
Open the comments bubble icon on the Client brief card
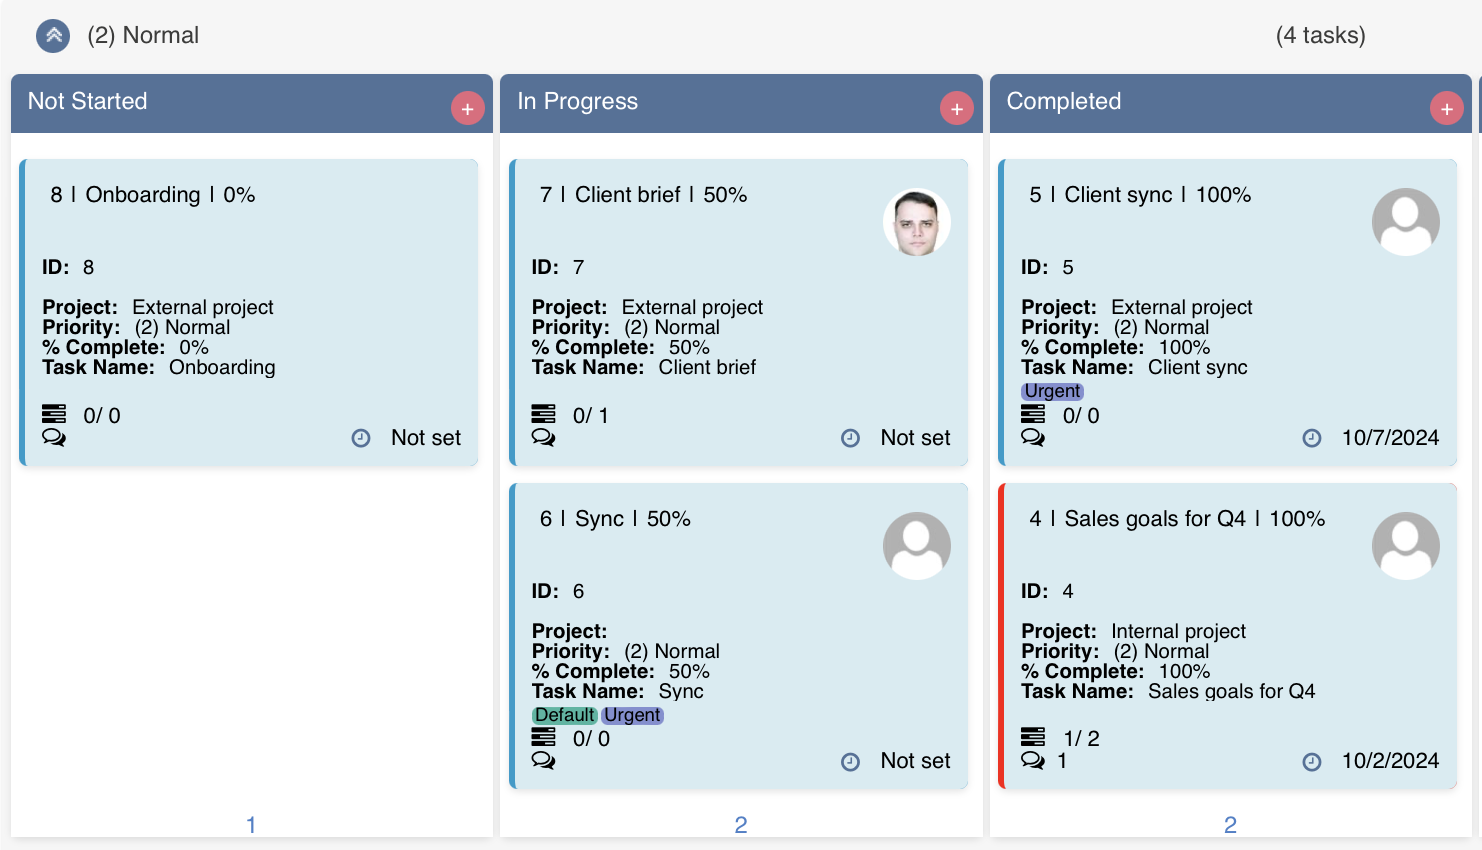pos(543,437)
